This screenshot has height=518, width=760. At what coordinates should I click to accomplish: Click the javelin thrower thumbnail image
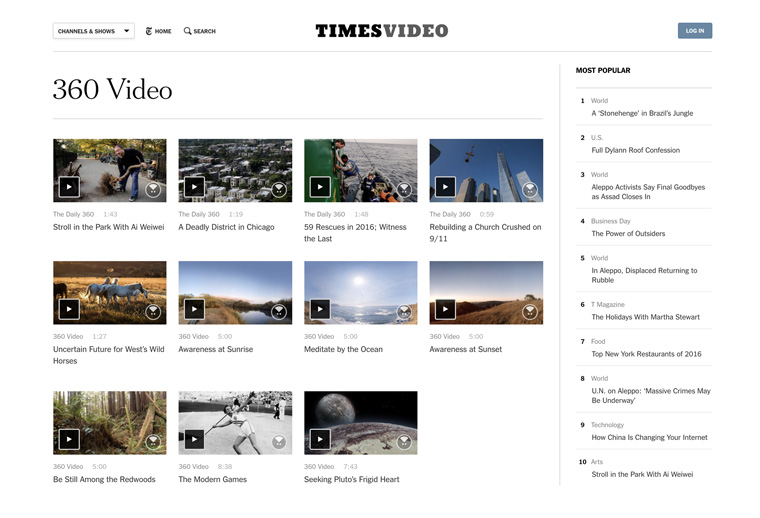pos(235,423)
